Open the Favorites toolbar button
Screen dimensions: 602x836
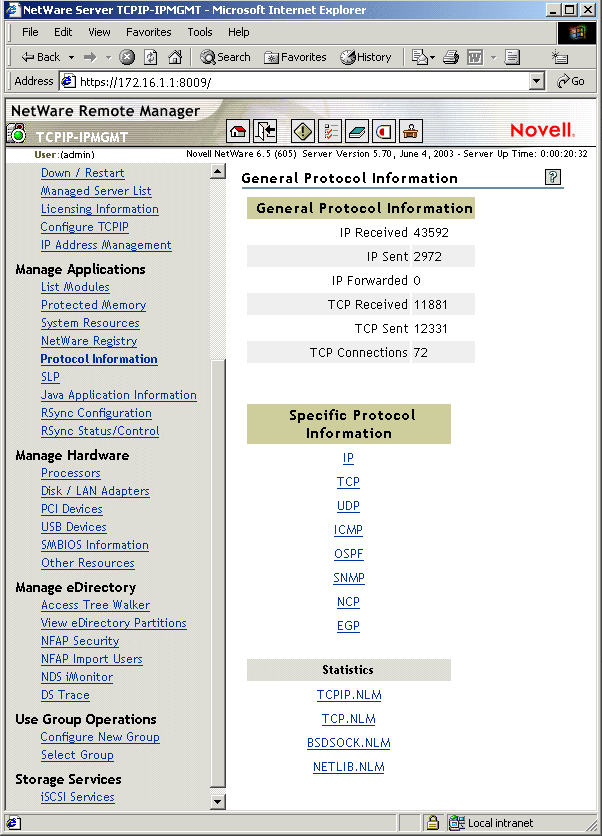[x=295, y=57]
